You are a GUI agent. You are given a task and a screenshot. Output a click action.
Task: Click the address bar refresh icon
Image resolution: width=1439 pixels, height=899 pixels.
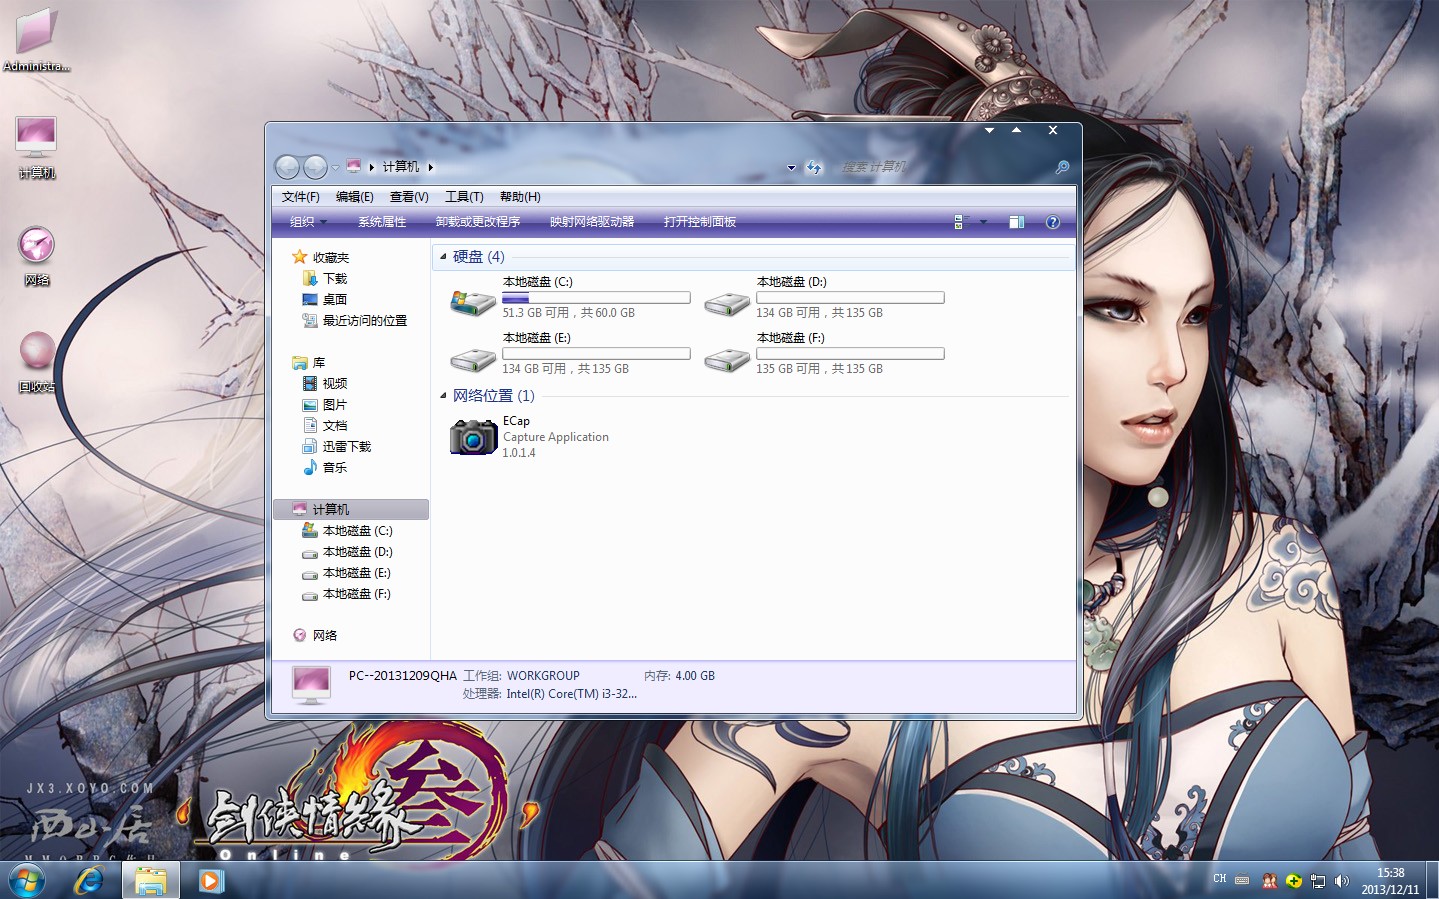click(x=813, y=167)
